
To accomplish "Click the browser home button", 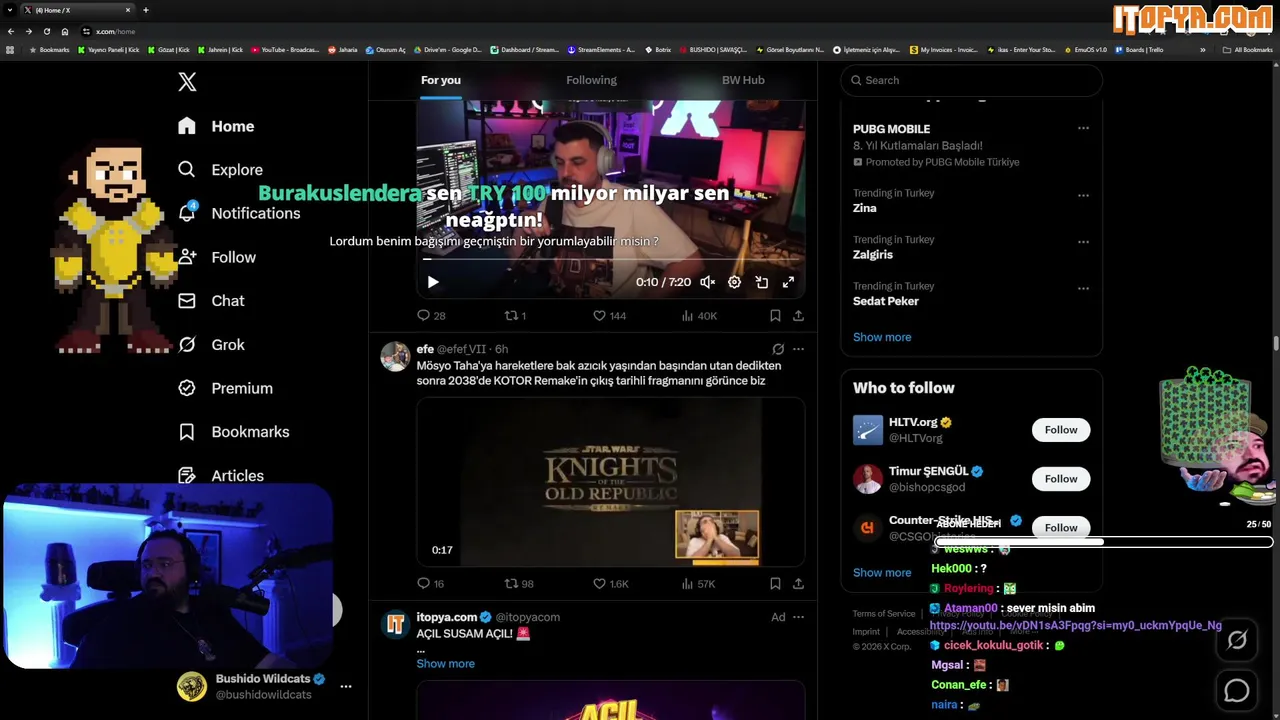I will [x=65, y=31].
